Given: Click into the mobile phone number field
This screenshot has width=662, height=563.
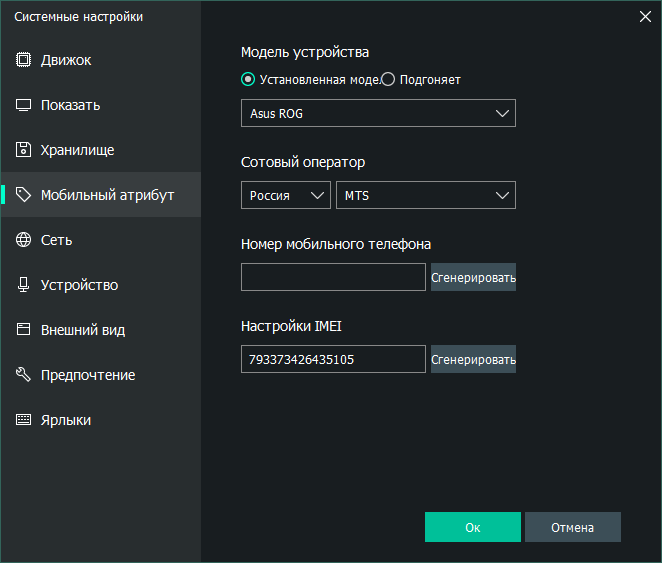Looking at the screenshot, I should 333,277.
